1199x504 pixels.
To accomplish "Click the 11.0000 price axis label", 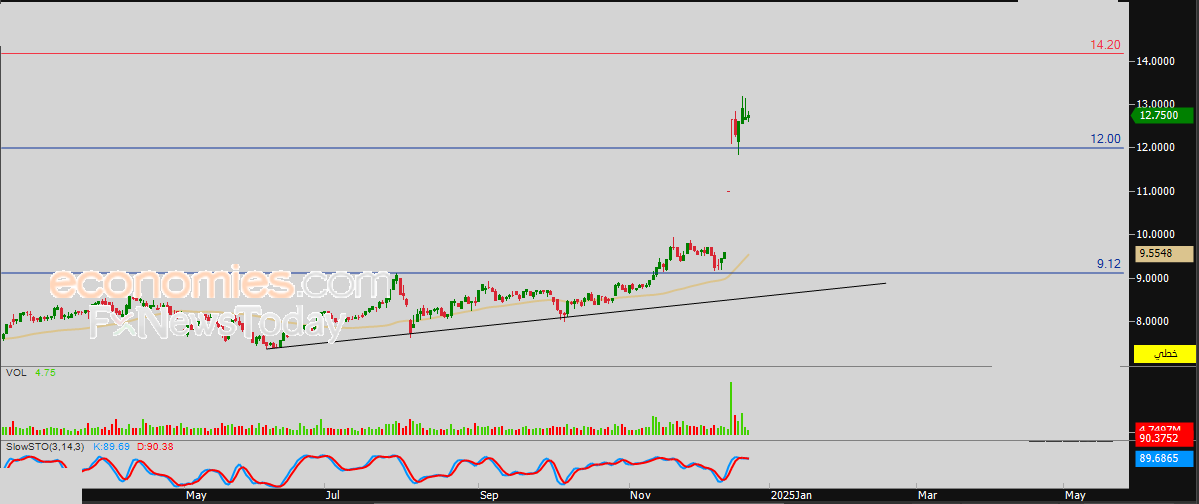I will pos(1155,191).
